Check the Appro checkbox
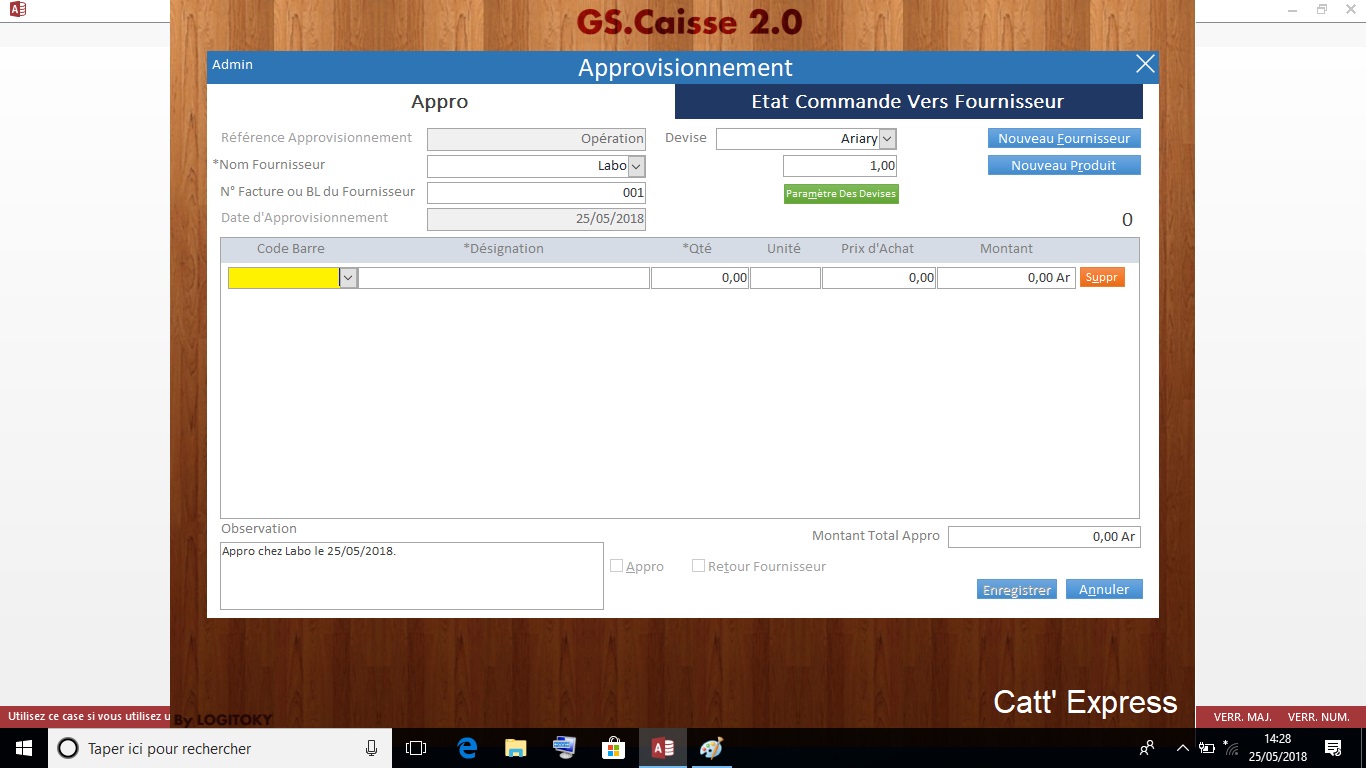This screenshot has height=768, width=1366. (617, 566)
